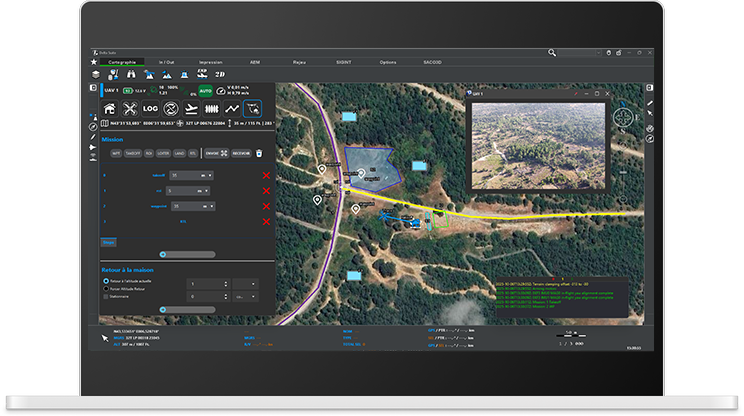Switch to the SIGINT tab
The width and height of the screenshot is (744, 416).
[x=343, y=62]
